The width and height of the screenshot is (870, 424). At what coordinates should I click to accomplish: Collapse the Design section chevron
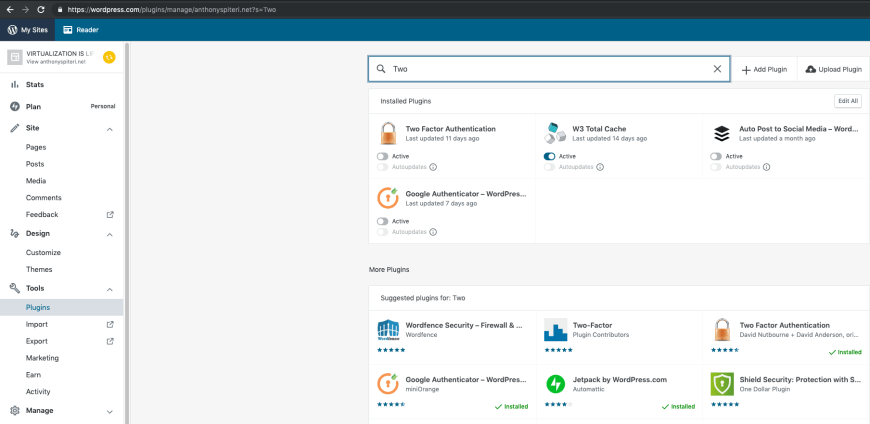(x=110, y=234)
